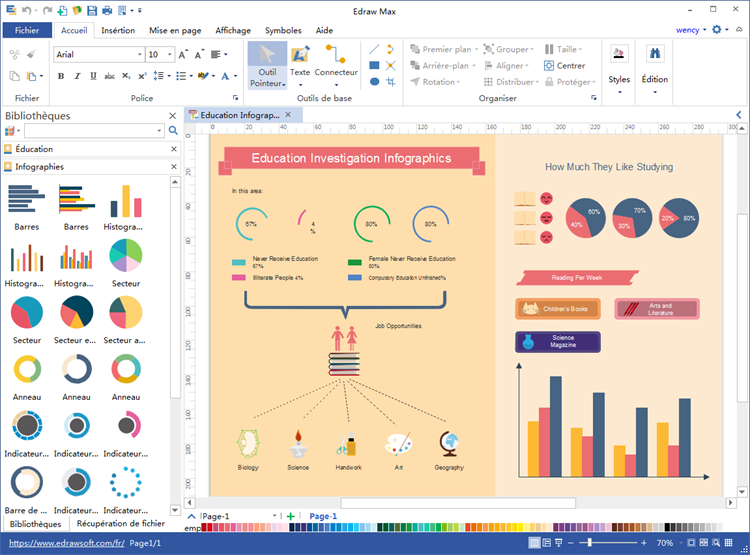Screen dimensions: 750x555
Task: Open the Aide tab
Action: point(324,30)
